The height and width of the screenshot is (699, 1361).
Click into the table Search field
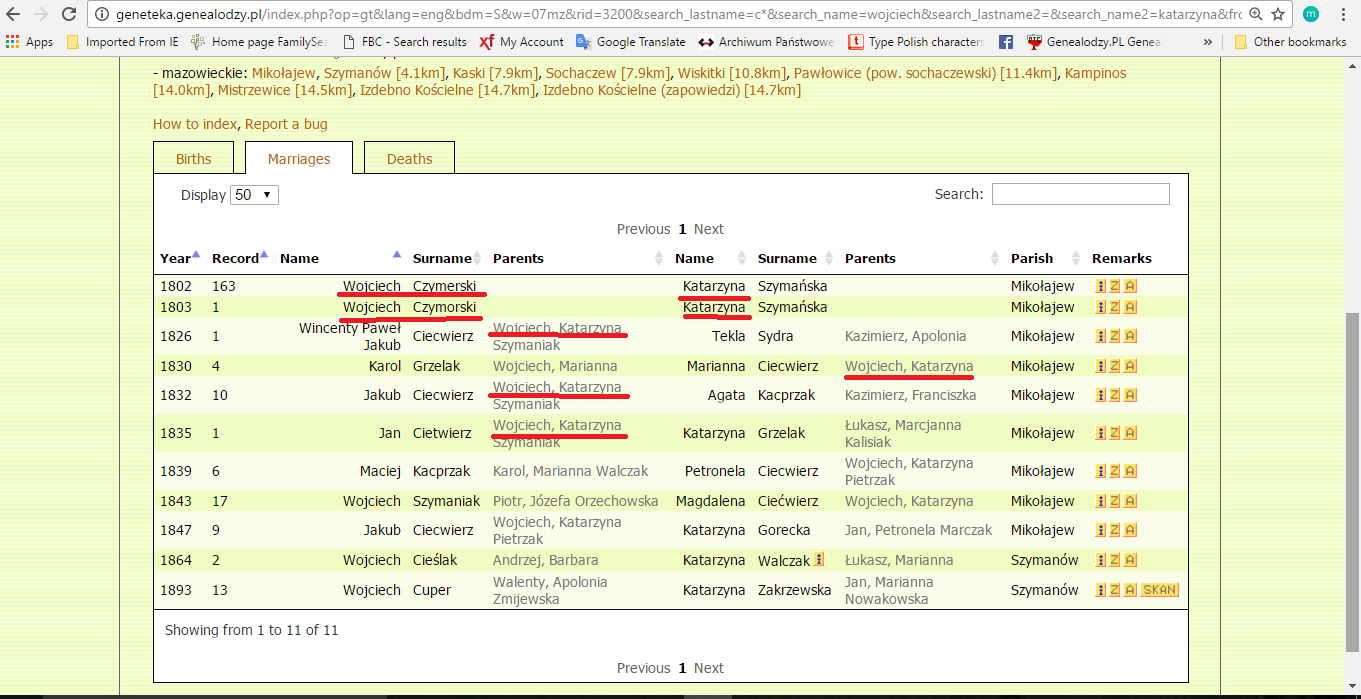1080,194
